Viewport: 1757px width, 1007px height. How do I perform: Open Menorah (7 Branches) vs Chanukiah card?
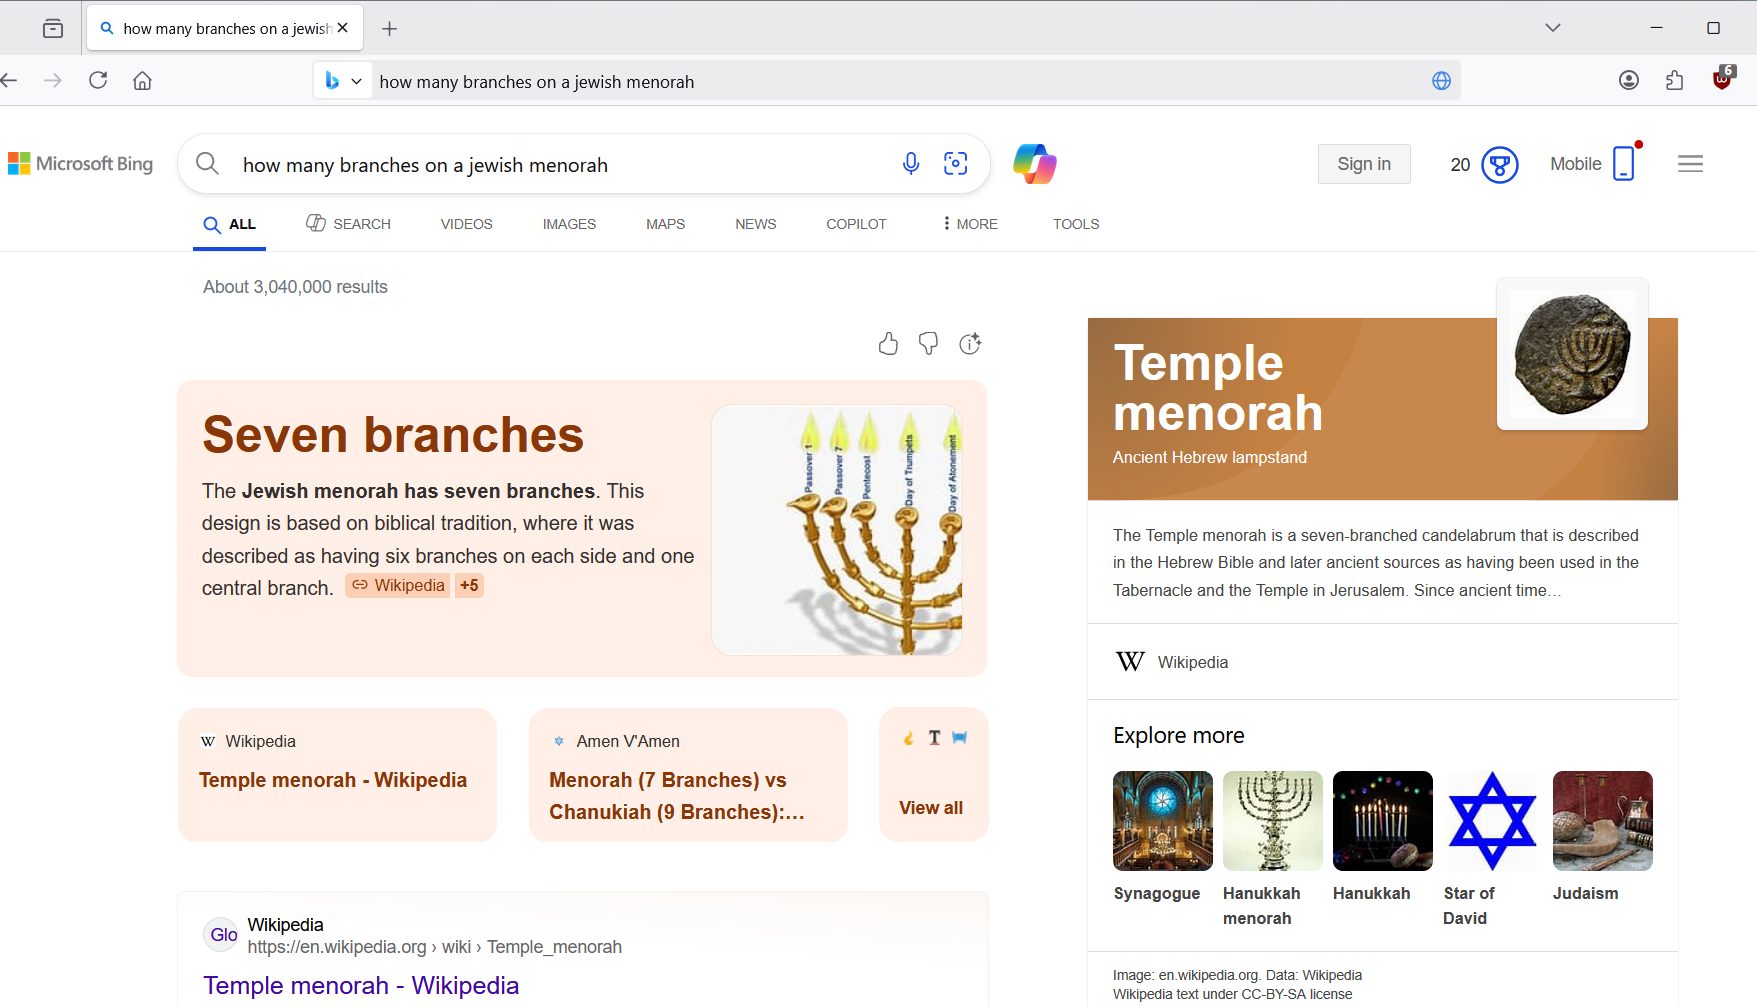(x=688, y=775)
